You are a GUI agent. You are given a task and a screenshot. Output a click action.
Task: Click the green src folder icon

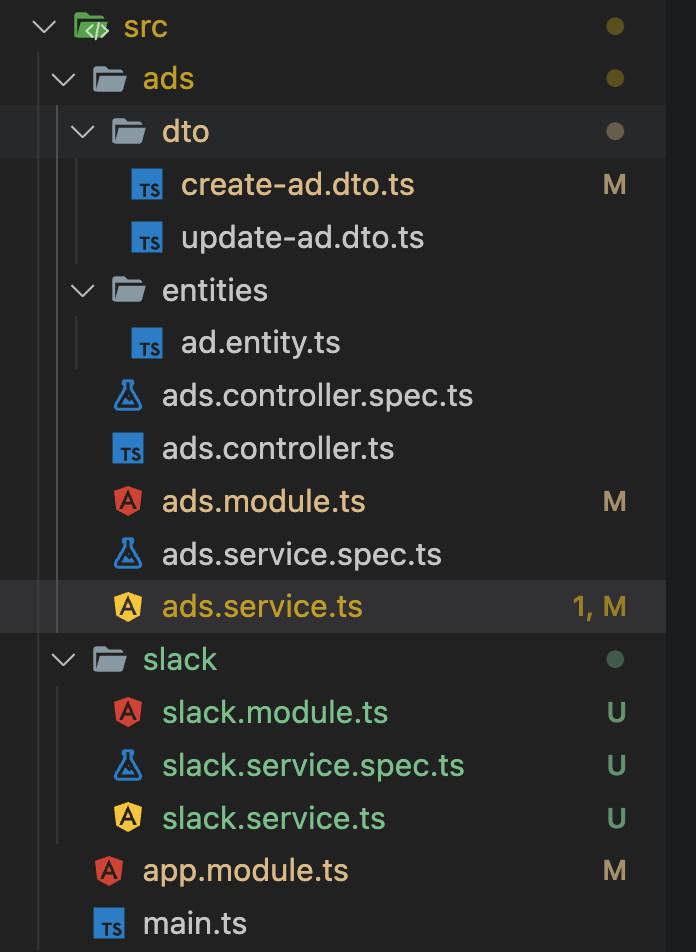point(92,27)
